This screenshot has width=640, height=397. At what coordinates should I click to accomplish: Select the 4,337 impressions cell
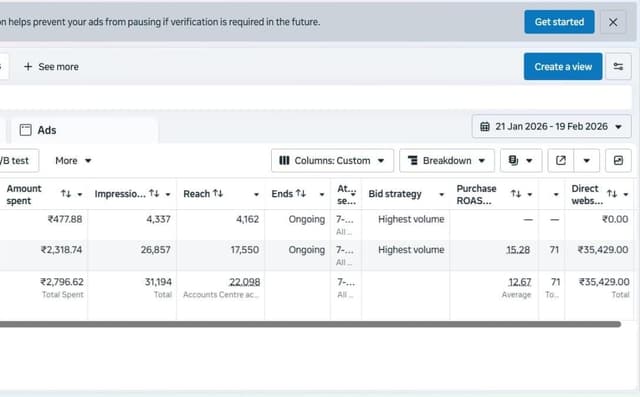tap(158, 220)
